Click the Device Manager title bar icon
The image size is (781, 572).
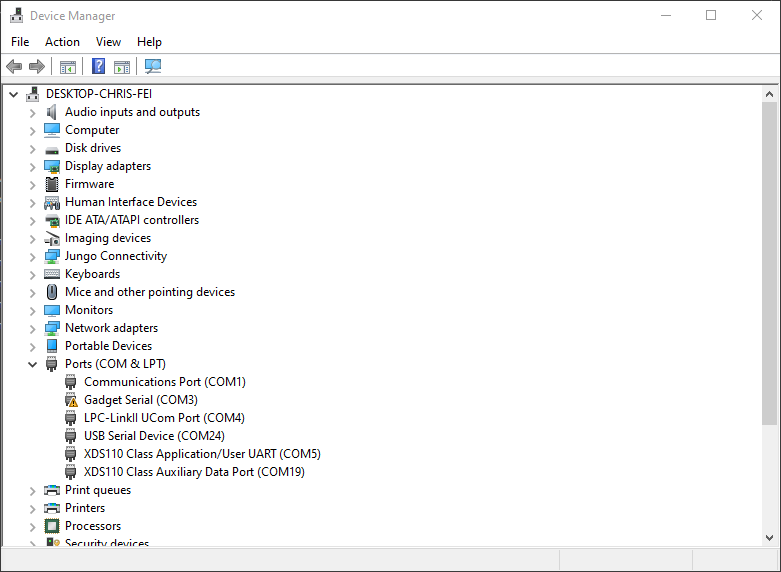pyautogui.click(x=16, y=15)
